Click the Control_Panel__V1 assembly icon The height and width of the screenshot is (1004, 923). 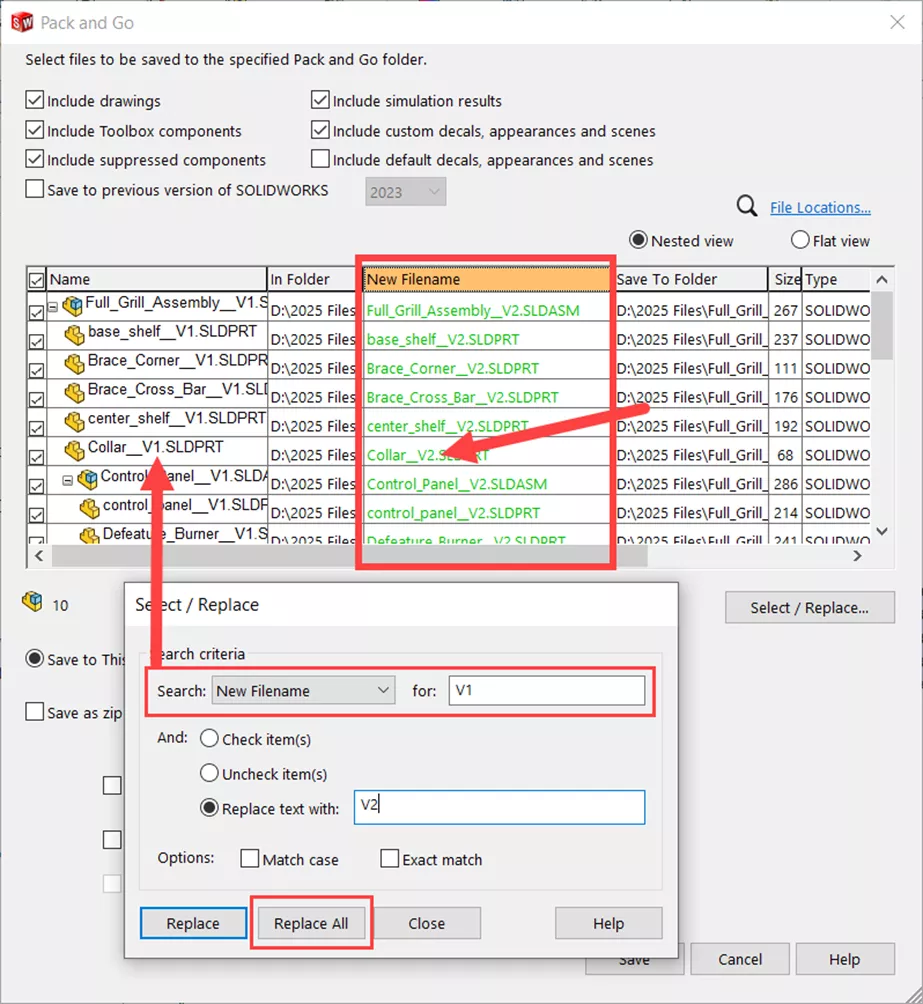click(x=89, y=478)
